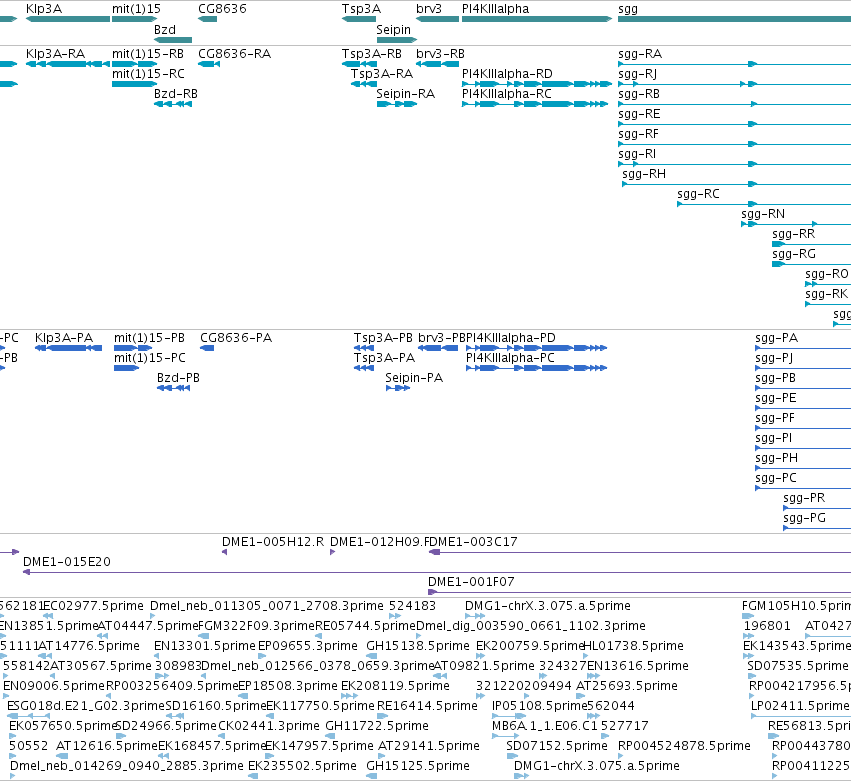Click the mit(1)15-PB protein label
Viewport: 851px width, 781px height.
149,338
